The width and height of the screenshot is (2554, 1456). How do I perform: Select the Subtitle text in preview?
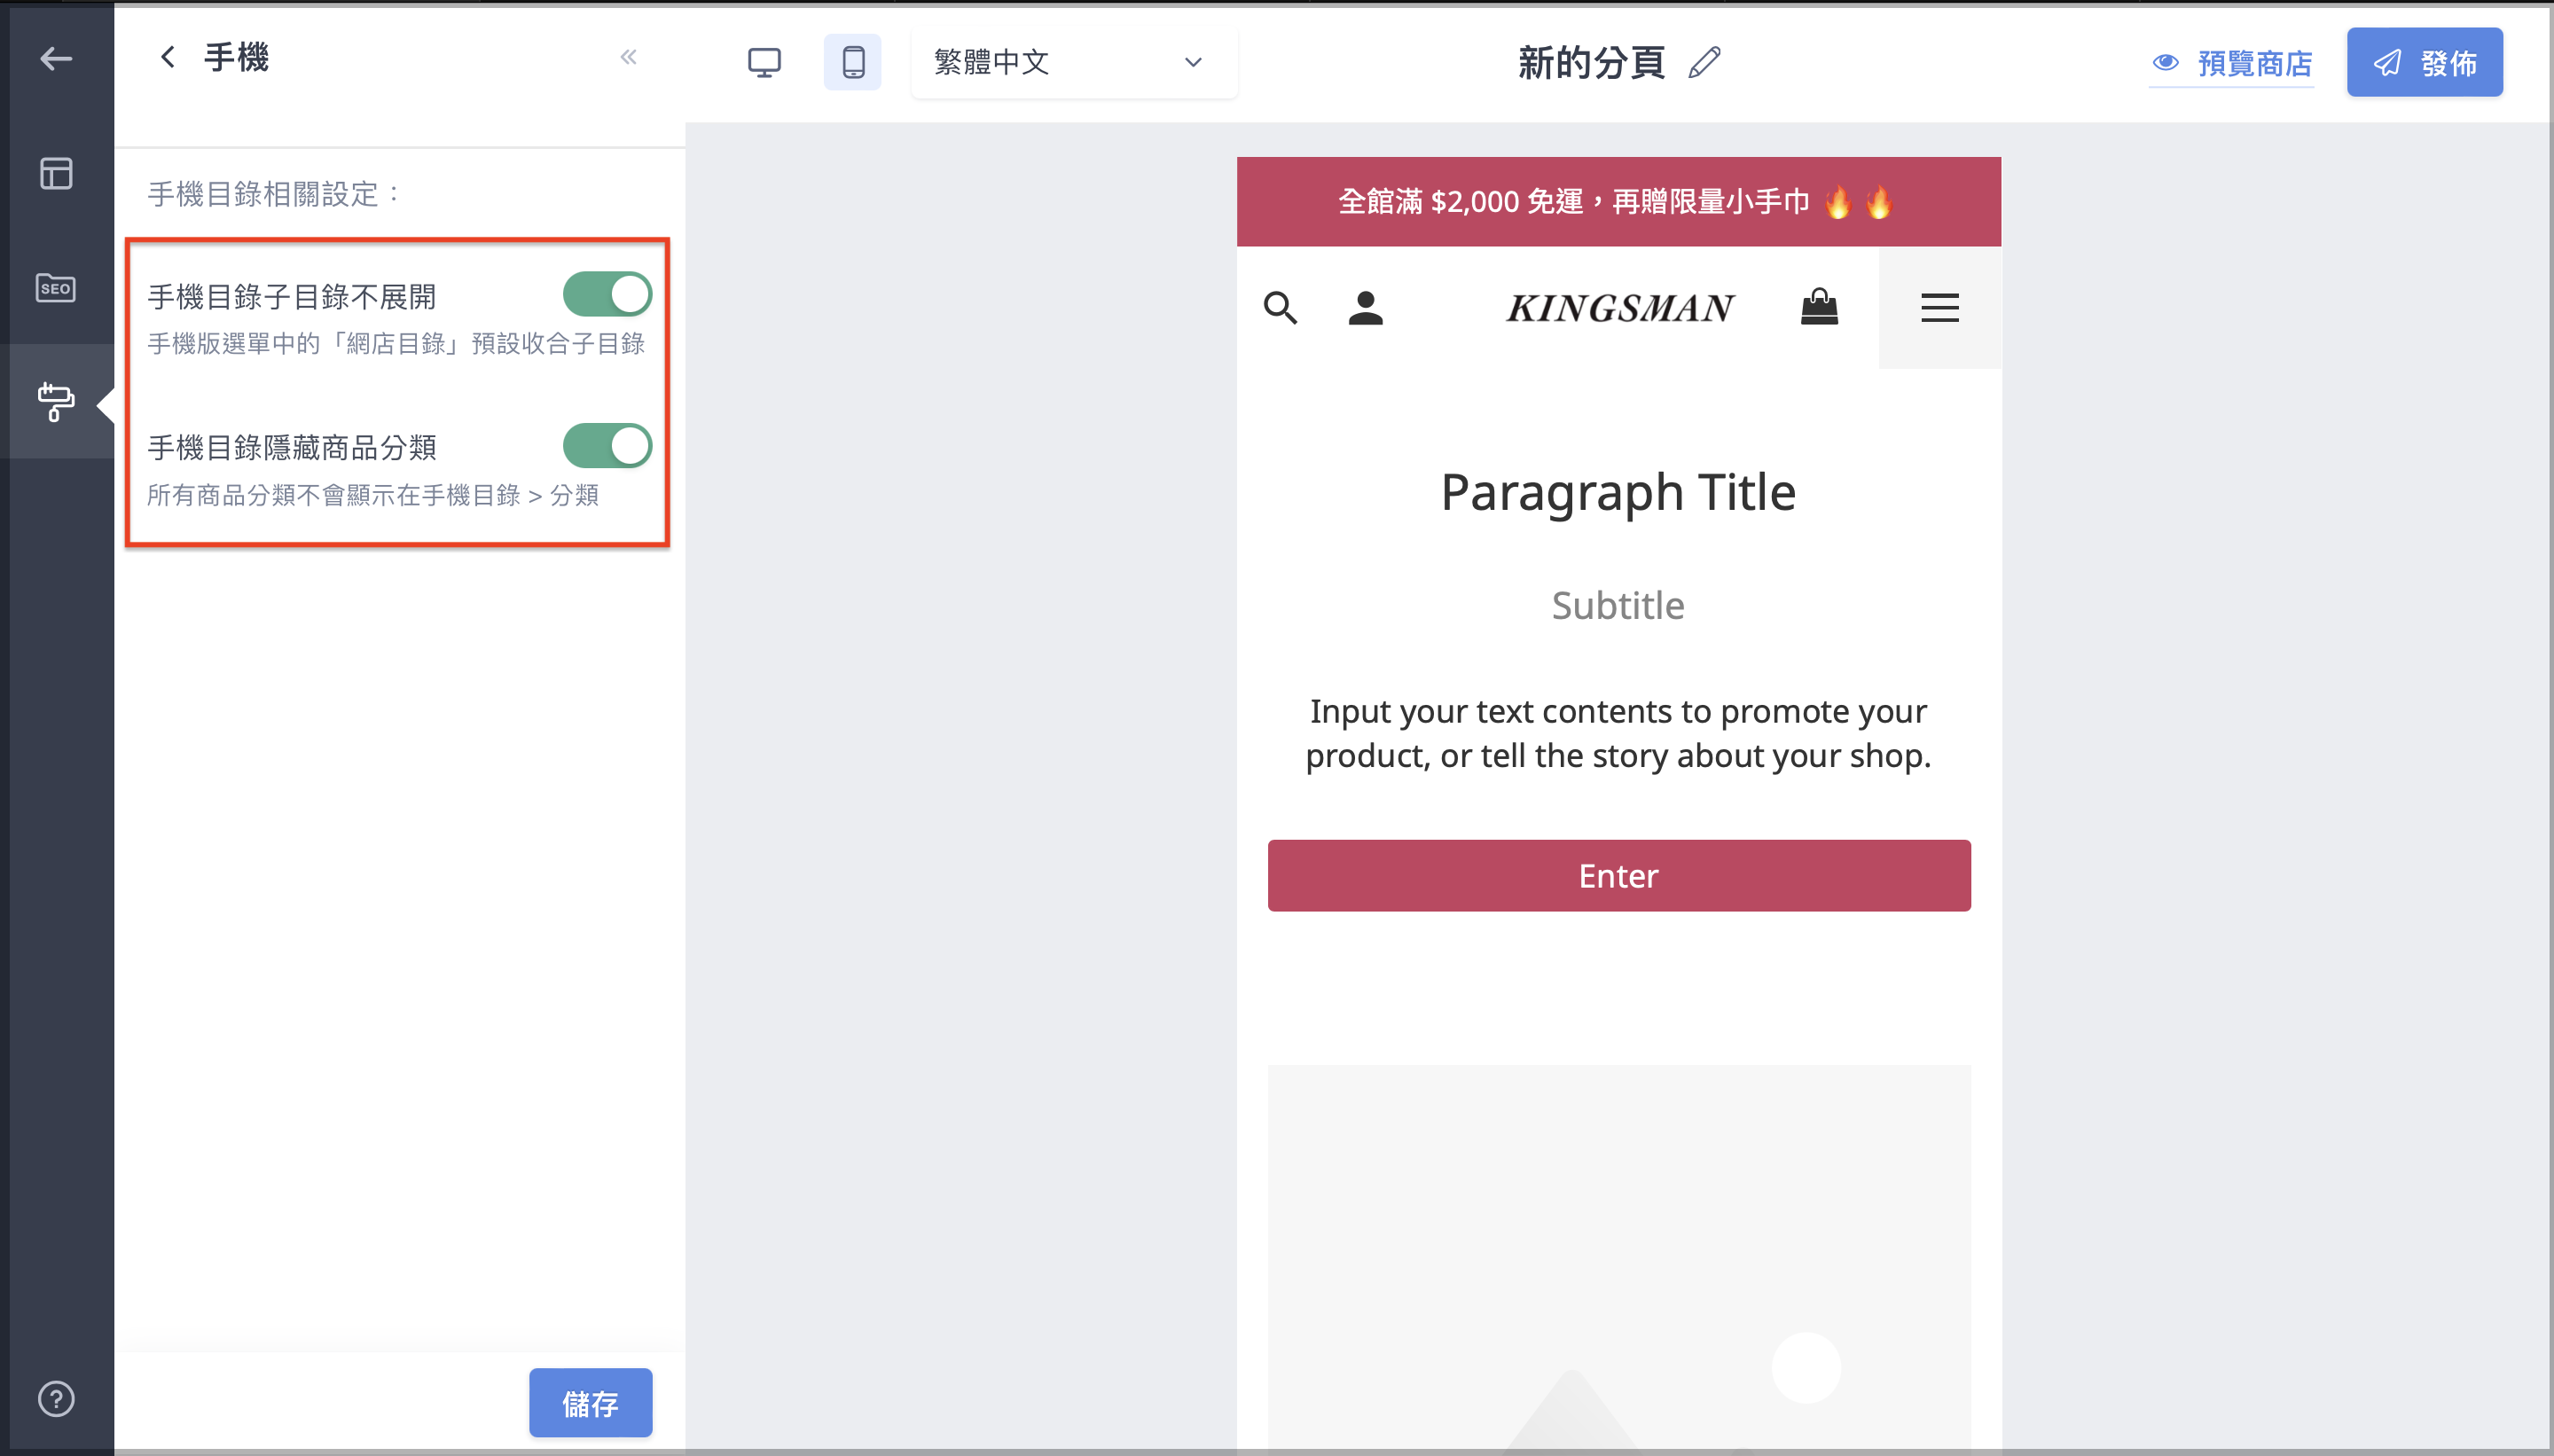1618,606
